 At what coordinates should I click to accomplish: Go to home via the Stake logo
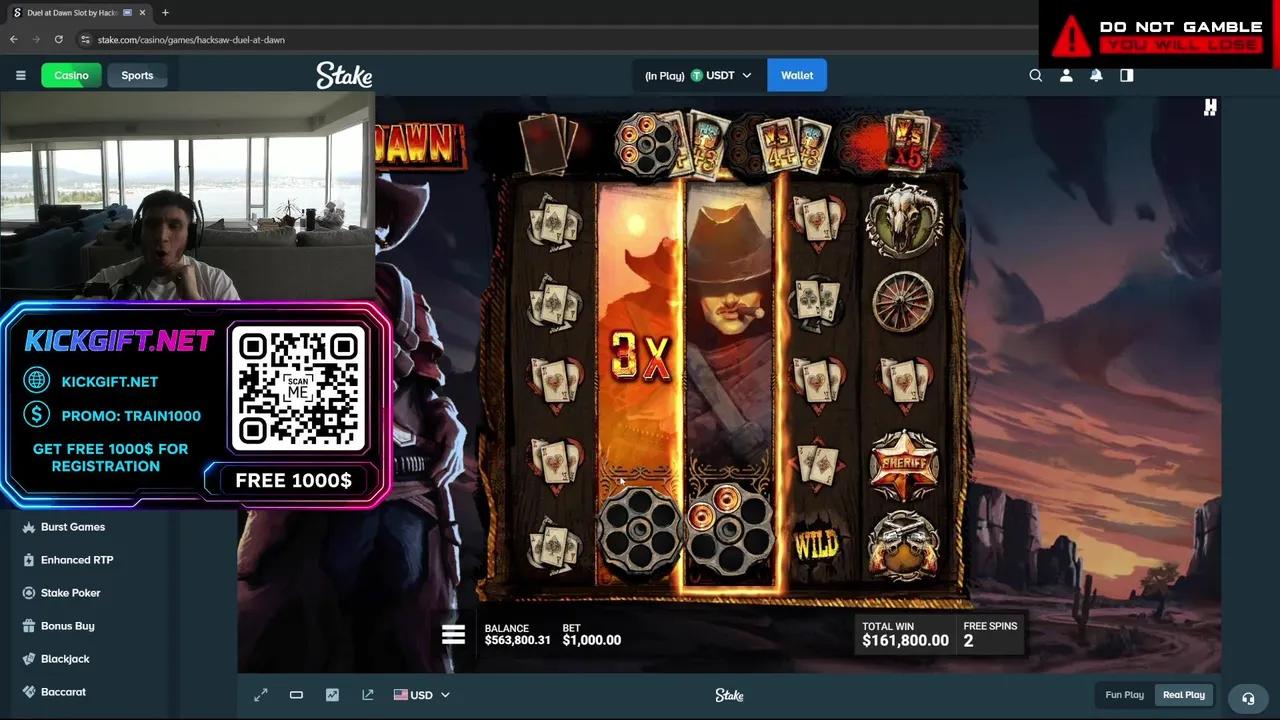coord(344,75)
